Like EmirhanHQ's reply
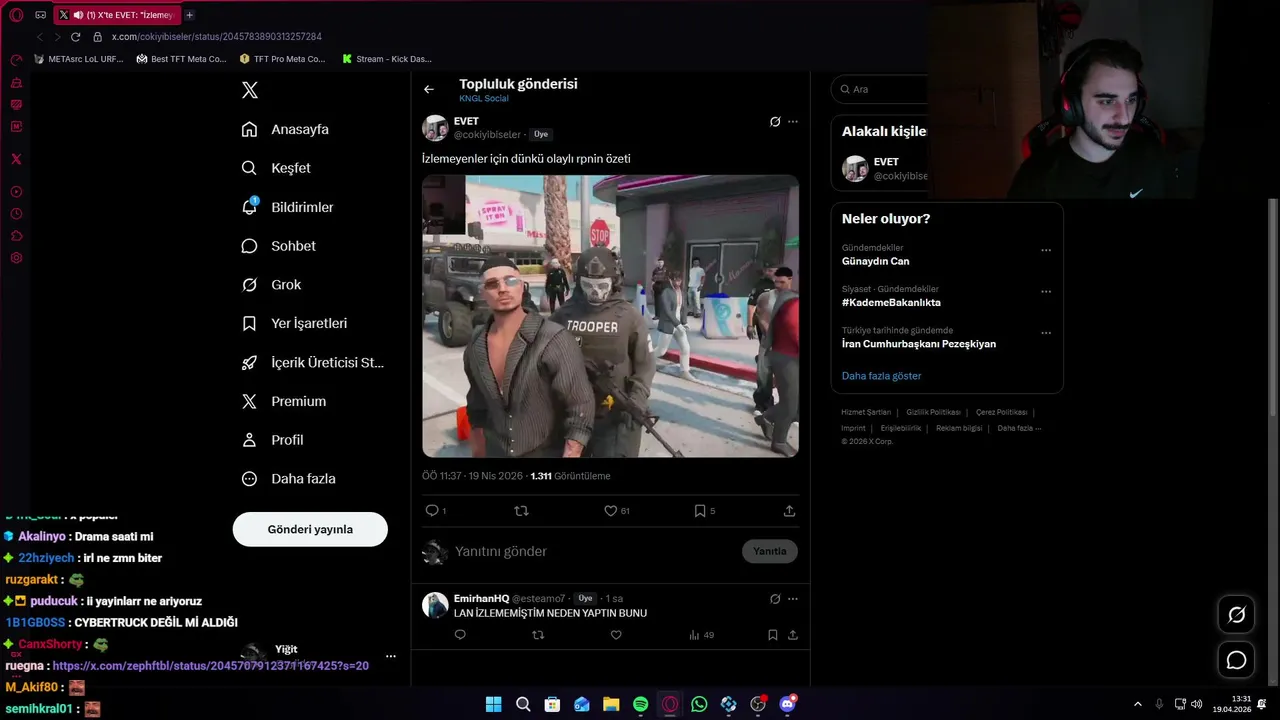 point(616,635)
